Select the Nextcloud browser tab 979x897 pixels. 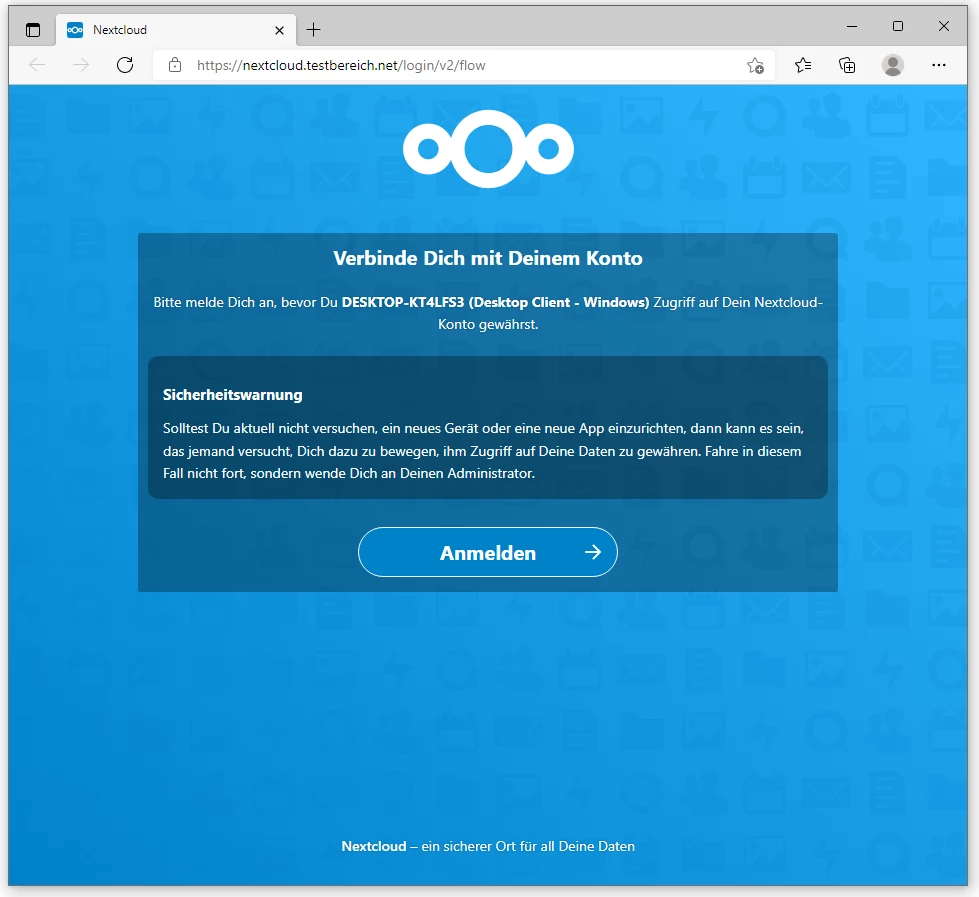point(176,30)
